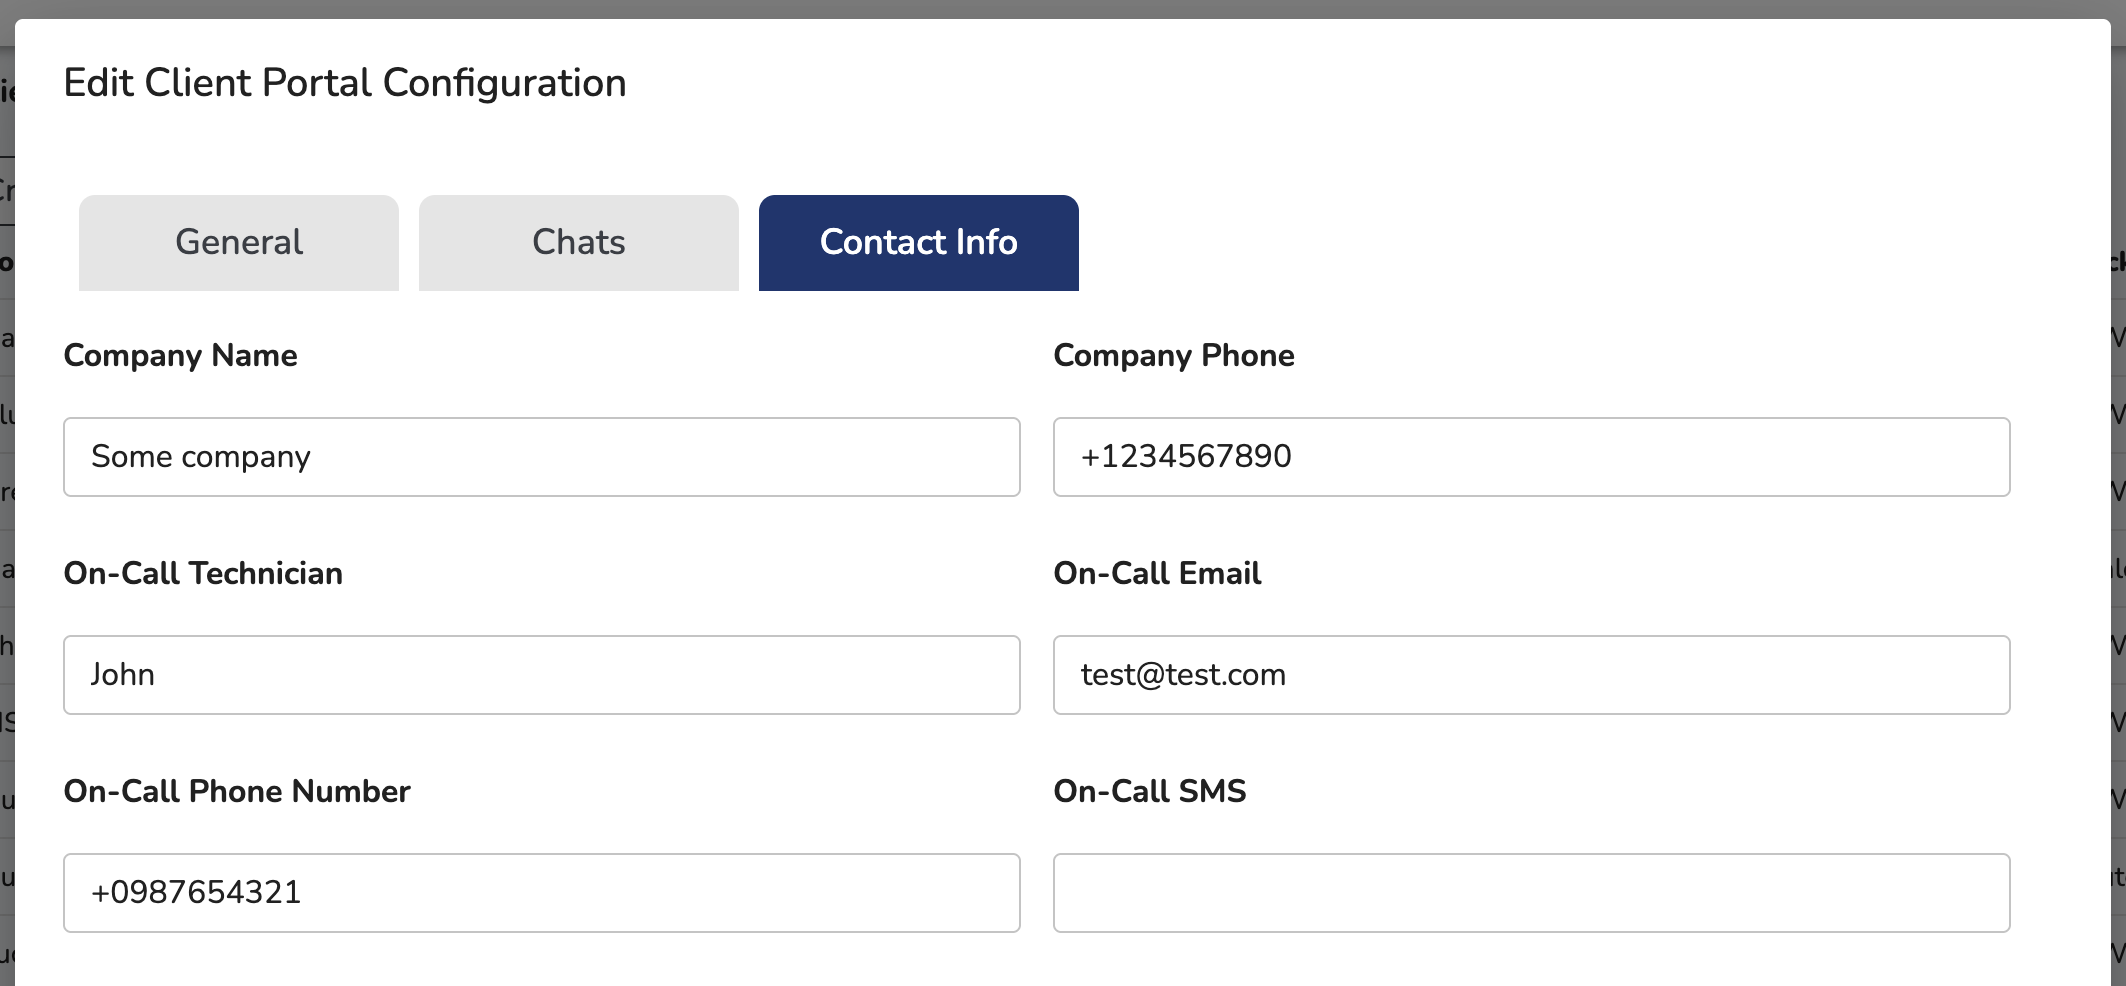Click the On-Call Email label
This screenshot has width=2126, height=986.
pyautogui.click(x=1157, y=574)
